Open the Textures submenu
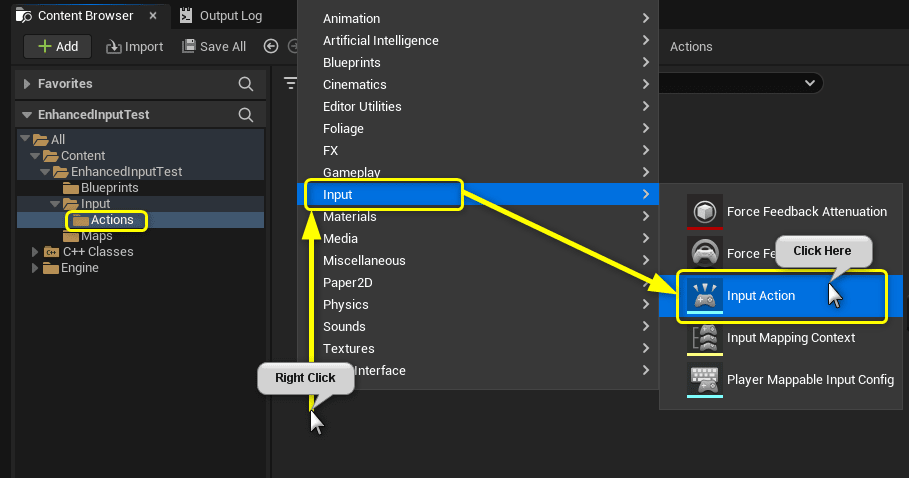 pos(478,349)
